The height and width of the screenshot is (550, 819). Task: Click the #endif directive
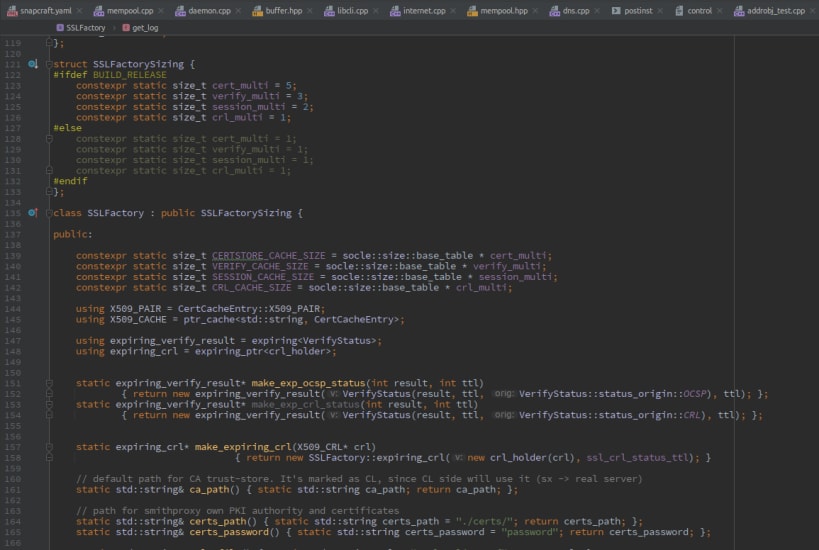coord(70,181)
